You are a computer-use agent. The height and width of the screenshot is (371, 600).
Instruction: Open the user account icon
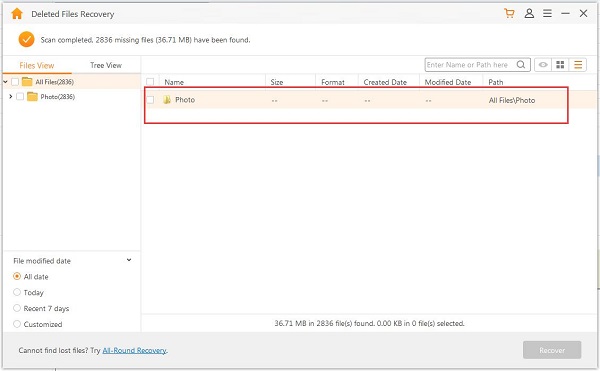coord(529,13)
